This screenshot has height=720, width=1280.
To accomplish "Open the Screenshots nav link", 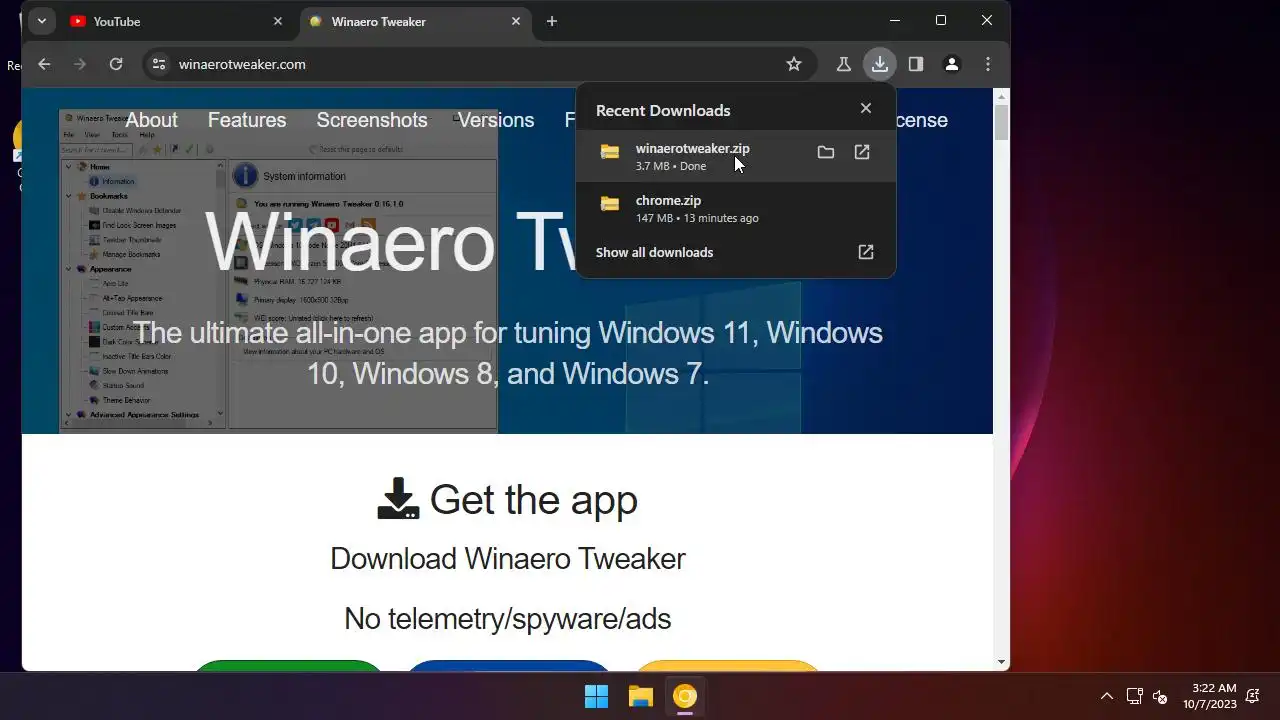I will 372,120.
